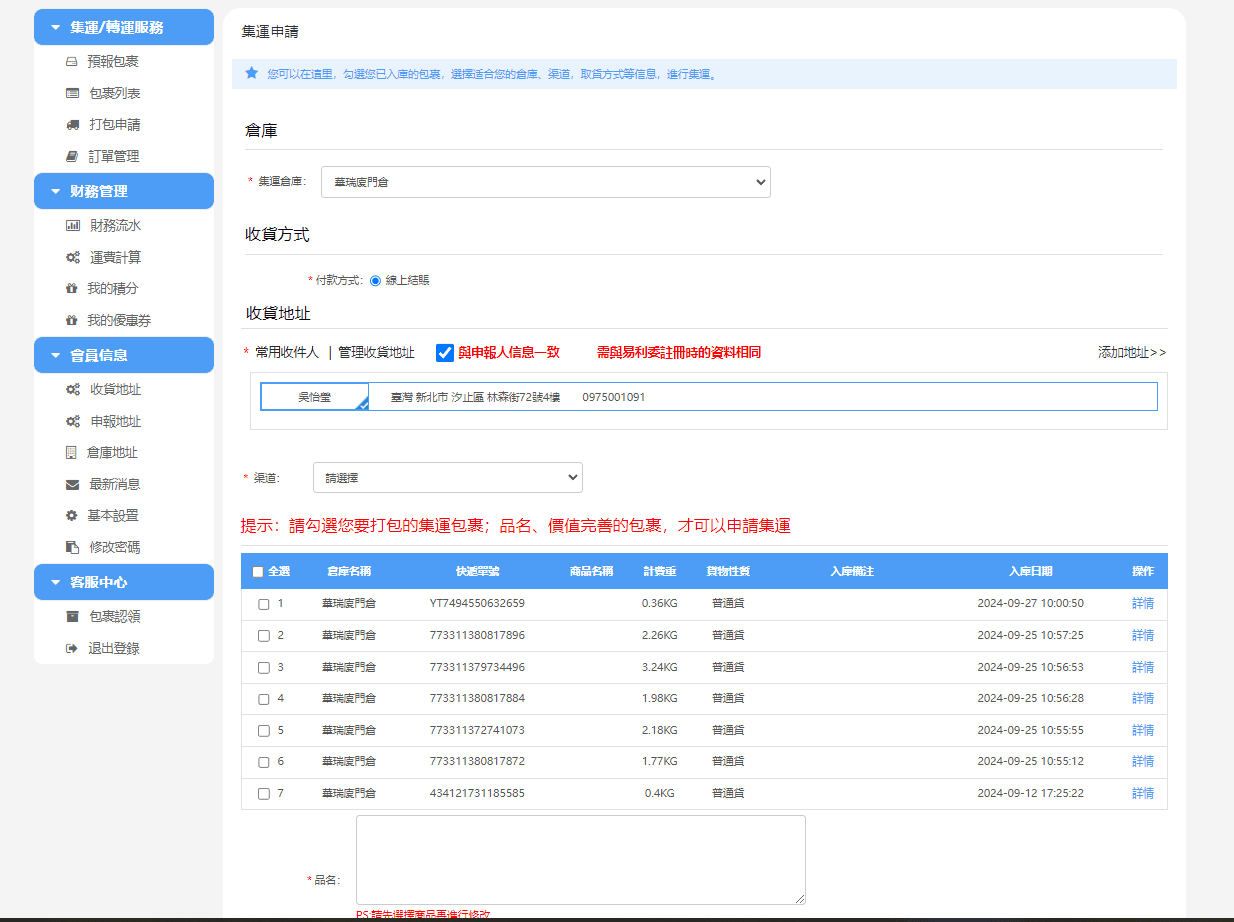This screenshot has height=922, width=1234.
Task: Click tracking number 773311380817884
Action: (x=477, y=699)
